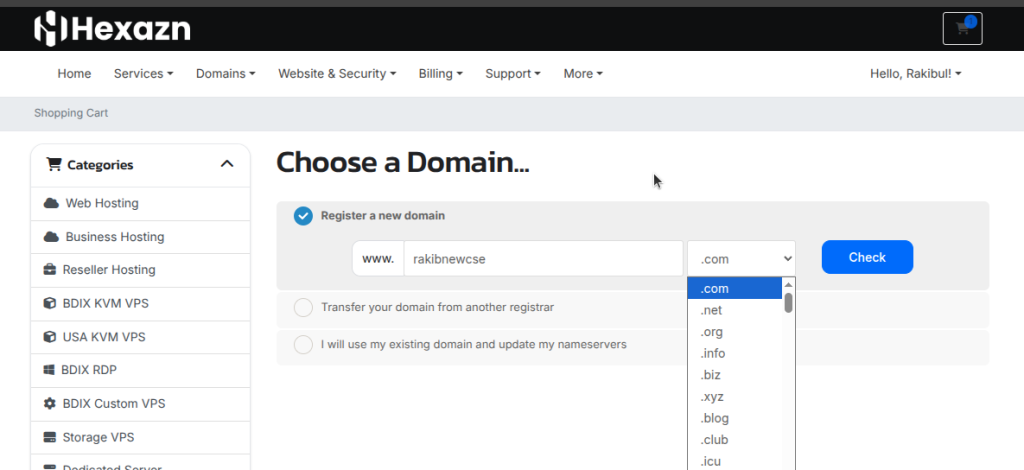Collapse the Categories panel chevron
Viewport: 1024px width, 470px height.
coord(227,164)
